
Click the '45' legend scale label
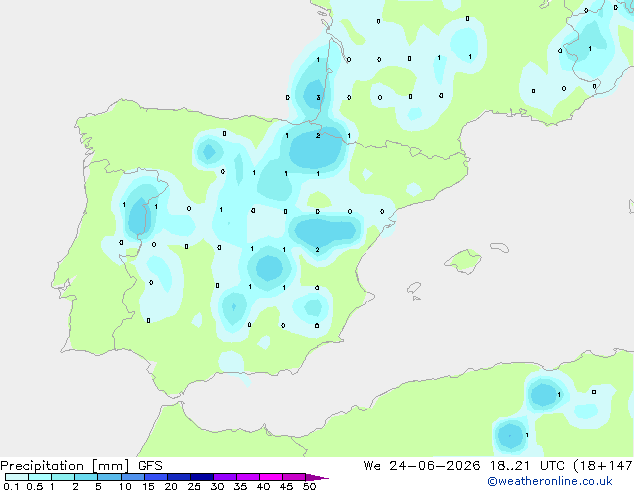(286, 486)
